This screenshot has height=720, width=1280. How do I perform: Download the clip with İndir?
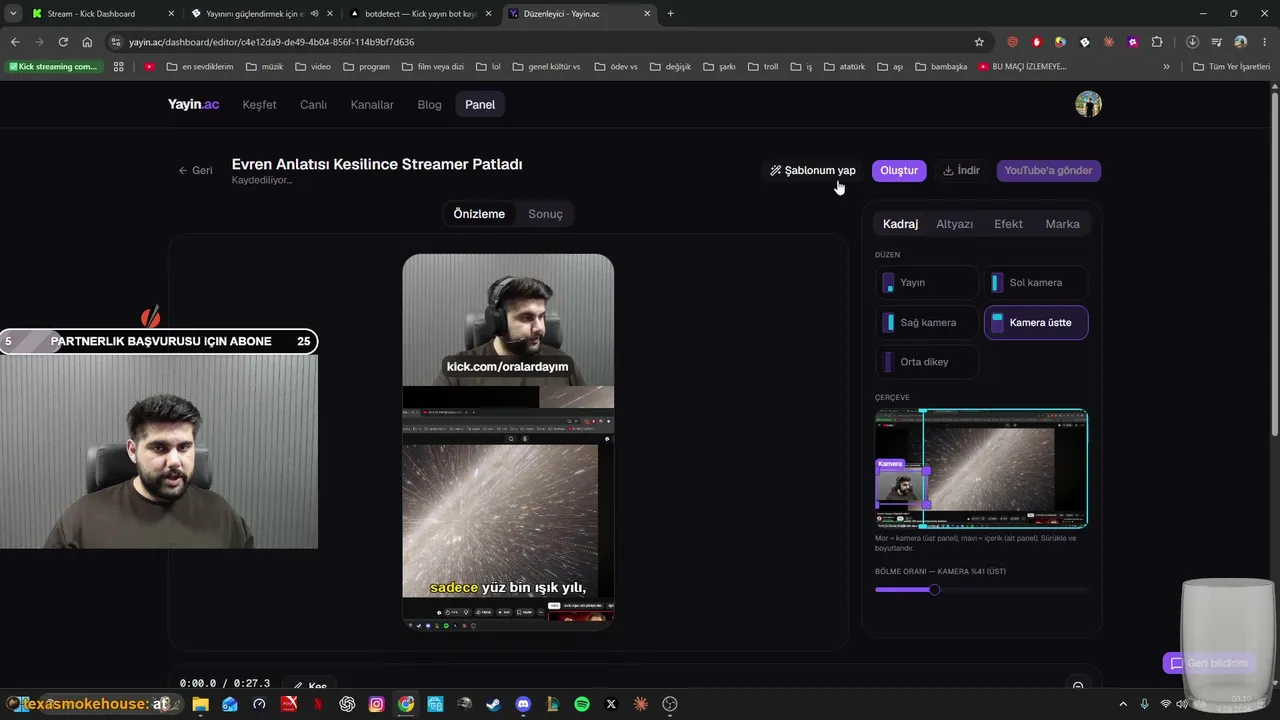click(x=962, y=171)
